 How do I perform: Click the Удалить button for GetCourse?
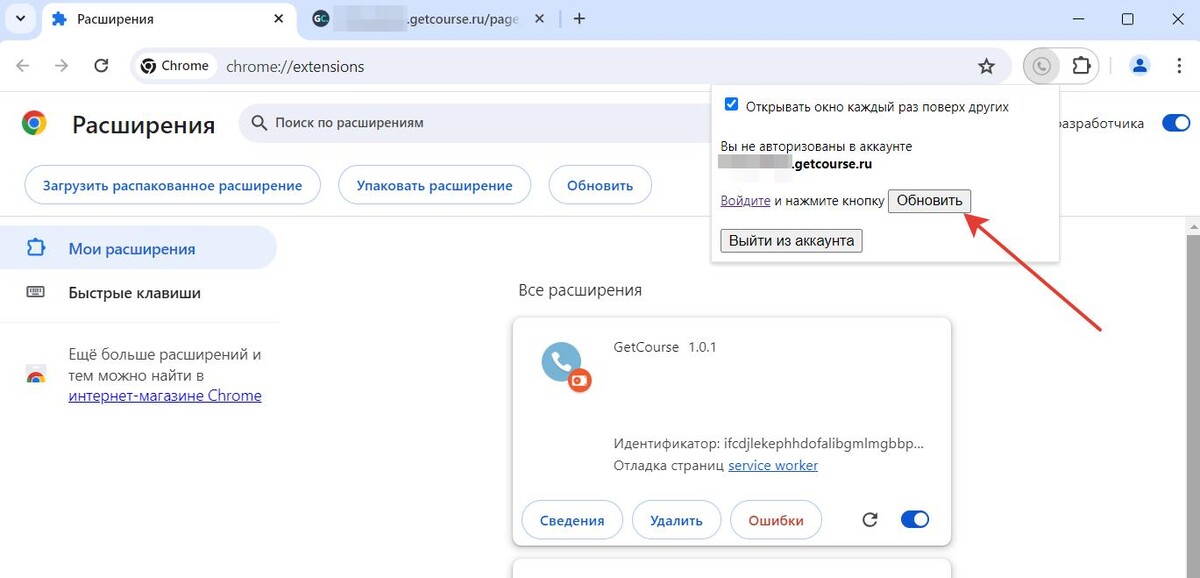[676, 520]
